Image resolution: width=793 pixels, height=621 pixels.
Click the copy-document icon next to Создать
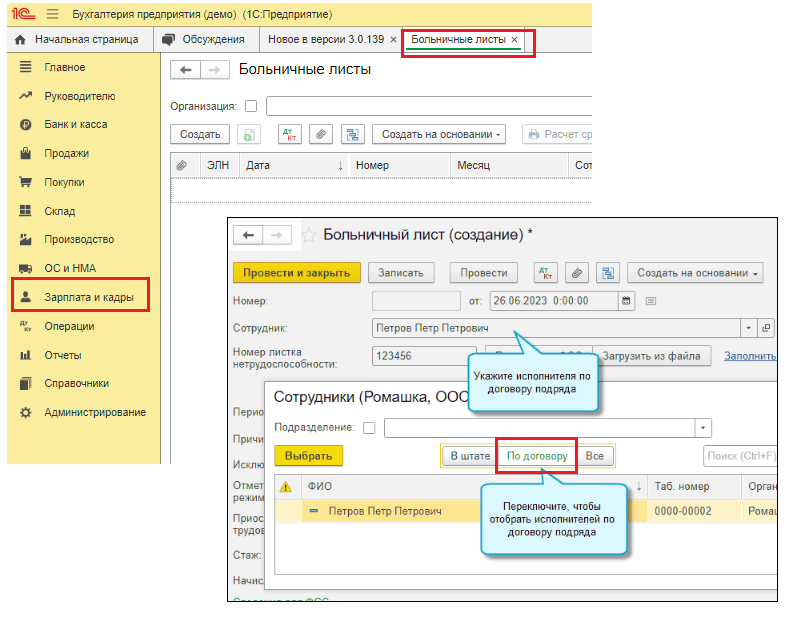point(249,135)
